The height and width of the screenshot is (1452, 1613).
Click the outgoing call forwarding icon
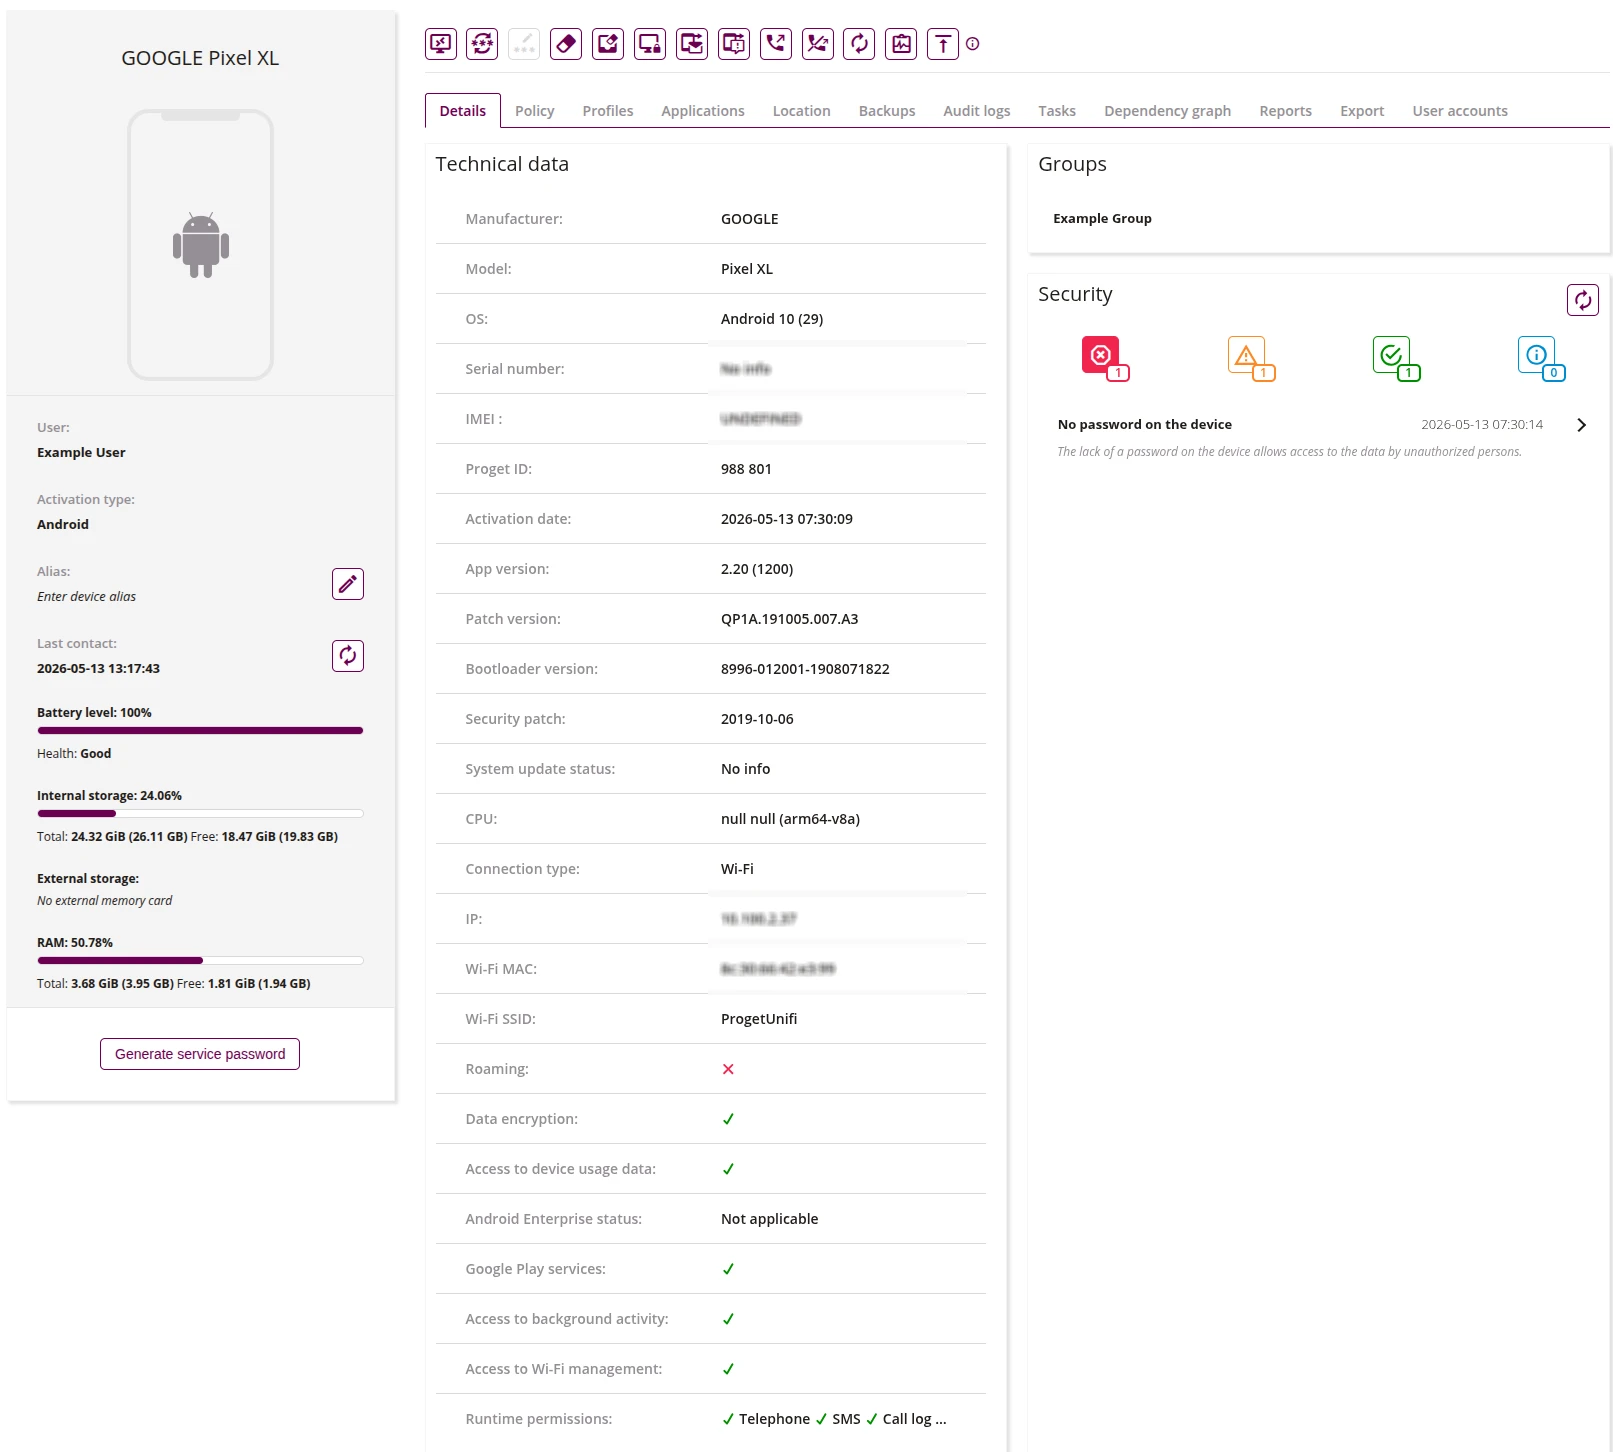[x=776, y=44]
